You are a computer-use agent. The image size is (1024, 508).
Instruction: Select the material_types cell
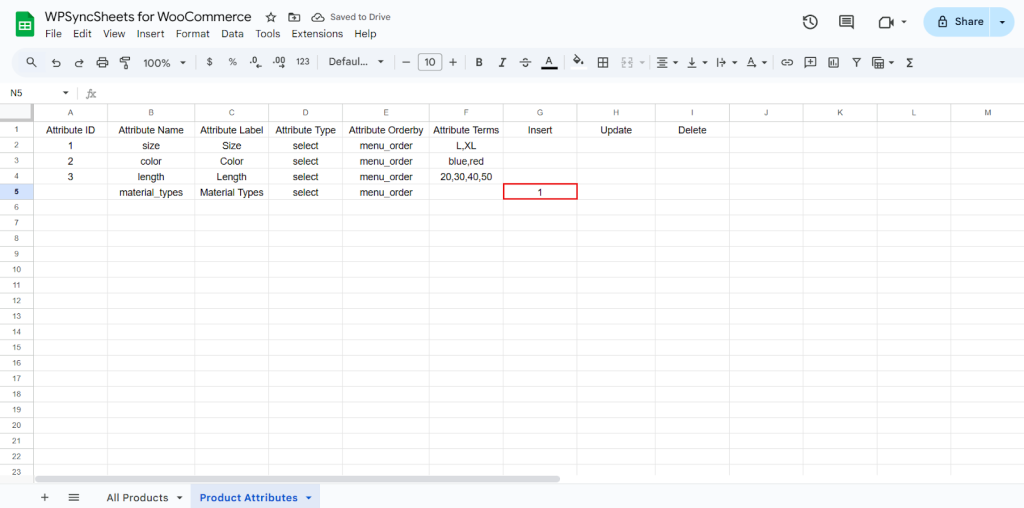151,193
